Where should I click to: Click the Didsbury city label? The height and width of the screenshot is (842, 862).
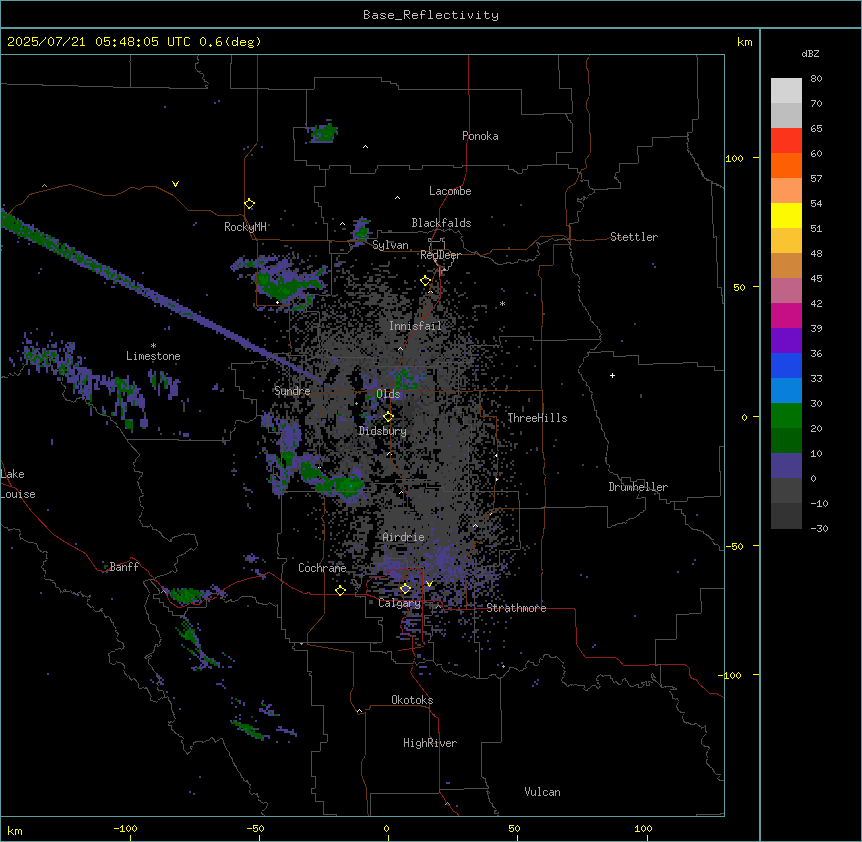[383, 431]
